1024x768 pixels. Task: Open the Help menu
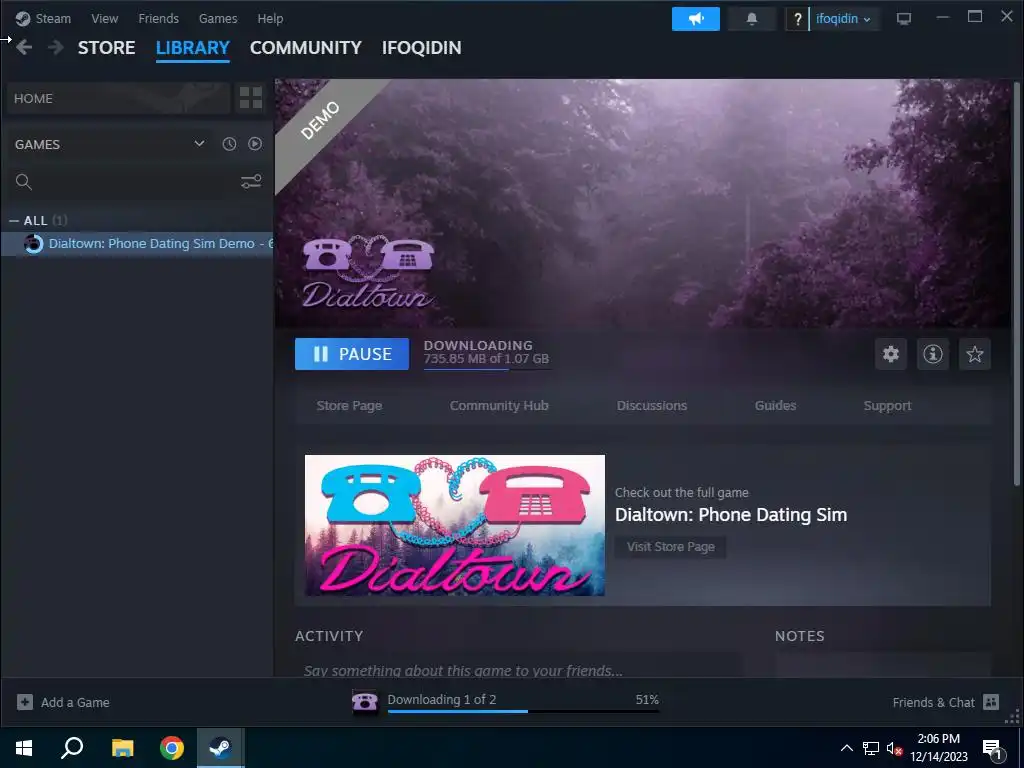[x=270, y=18]
